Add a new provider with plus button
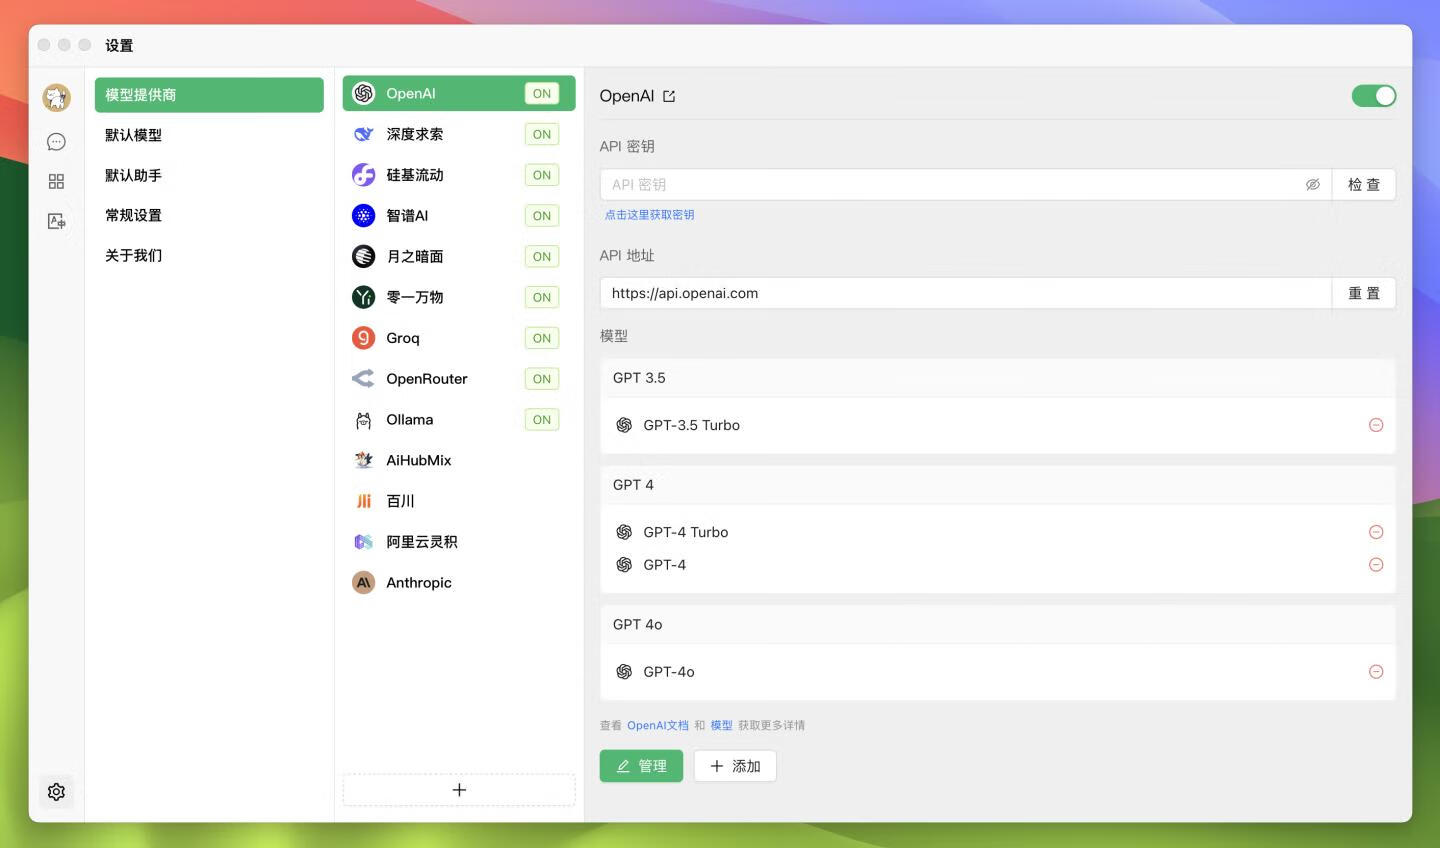The width and height of the screenshot is (1440, 848). pos(459,790)
